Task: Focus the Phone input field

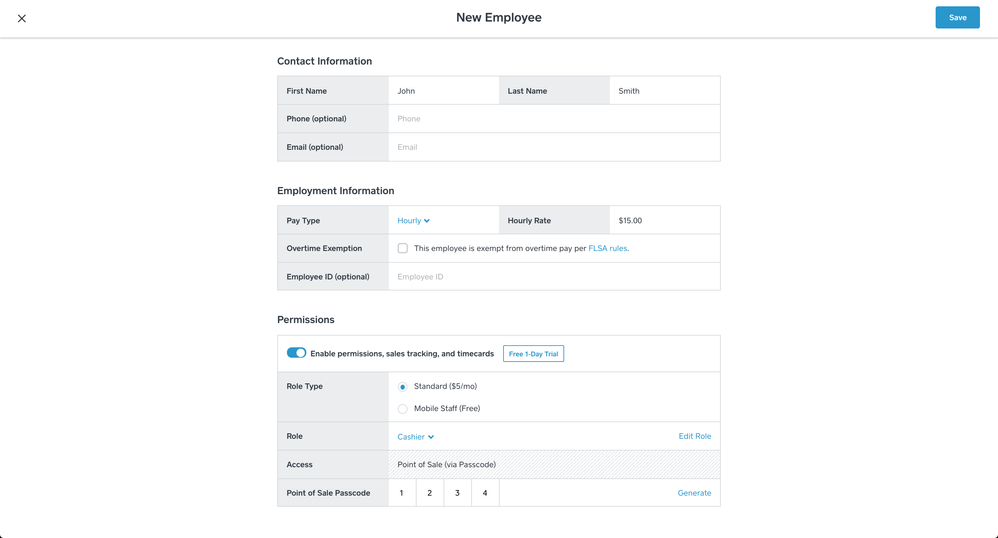Action: pyautogui.click(x=553, y=119)
